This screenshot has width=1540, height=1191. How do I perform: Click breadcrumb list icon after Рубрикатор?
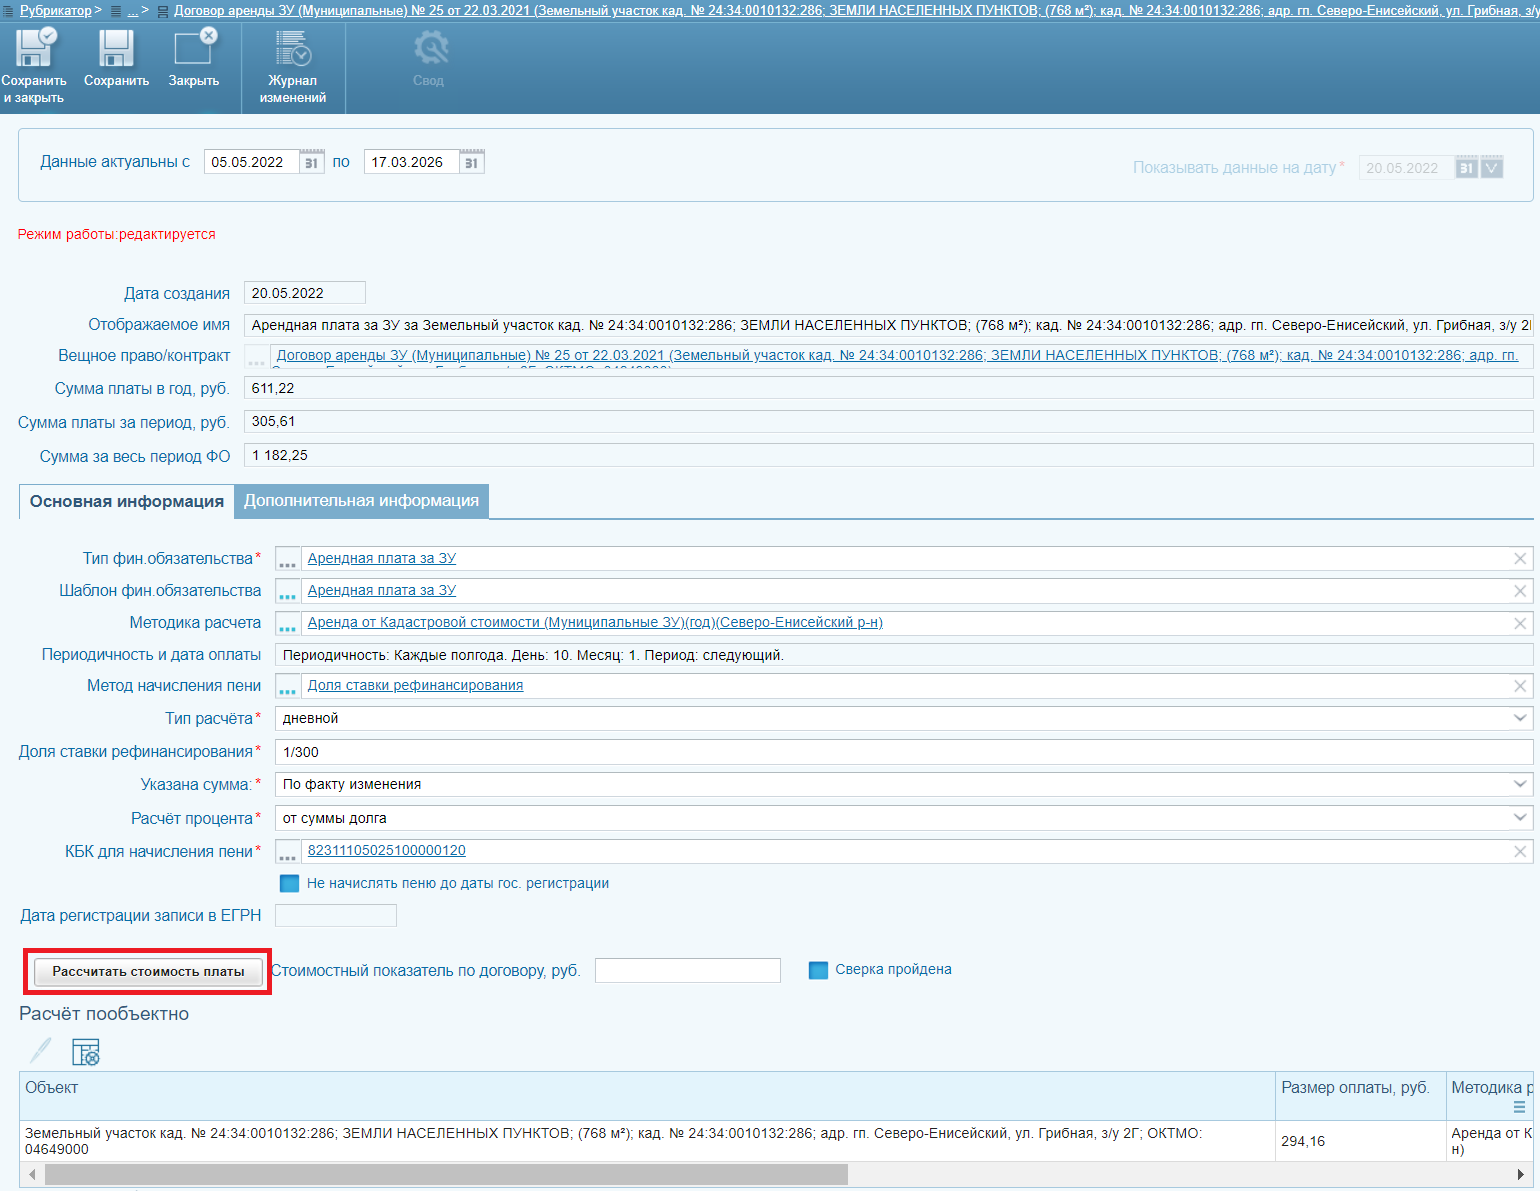tap(115, 11)
